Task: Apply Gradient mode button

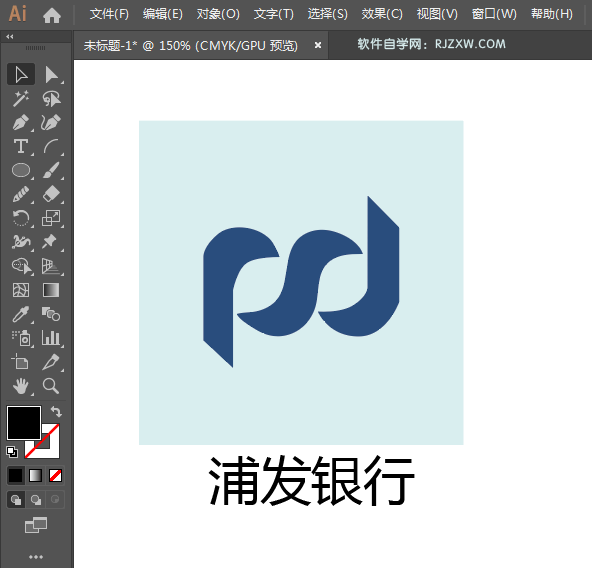Action: 35,475
